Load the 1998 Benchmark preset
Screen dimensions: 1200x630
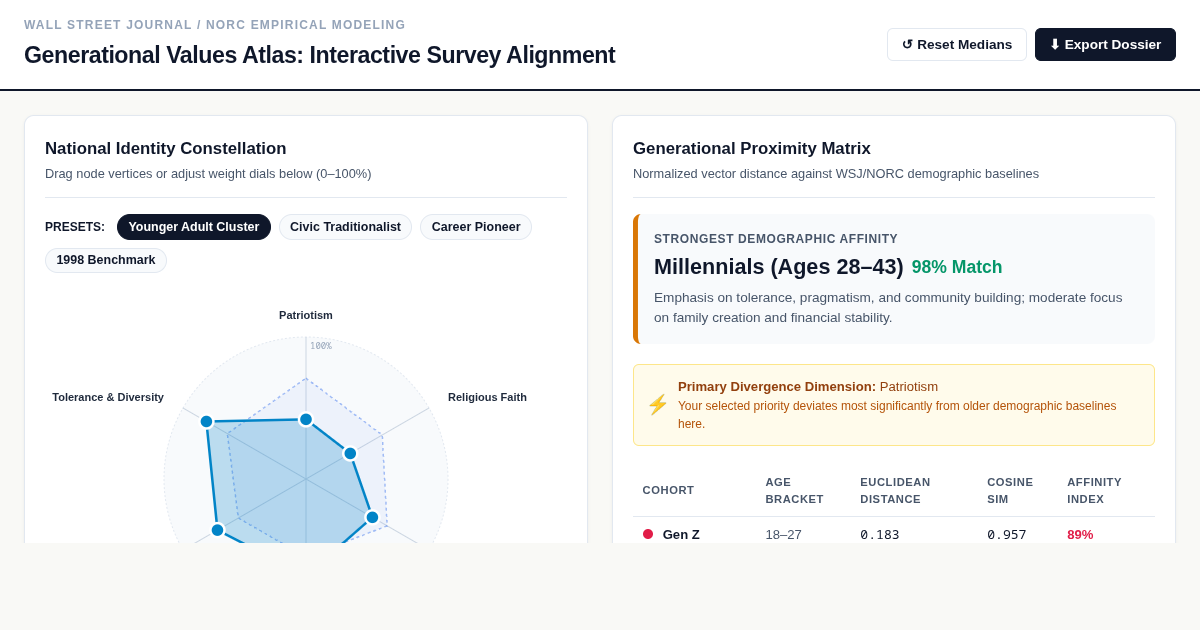pyautogui.click(x=106, y=260)
